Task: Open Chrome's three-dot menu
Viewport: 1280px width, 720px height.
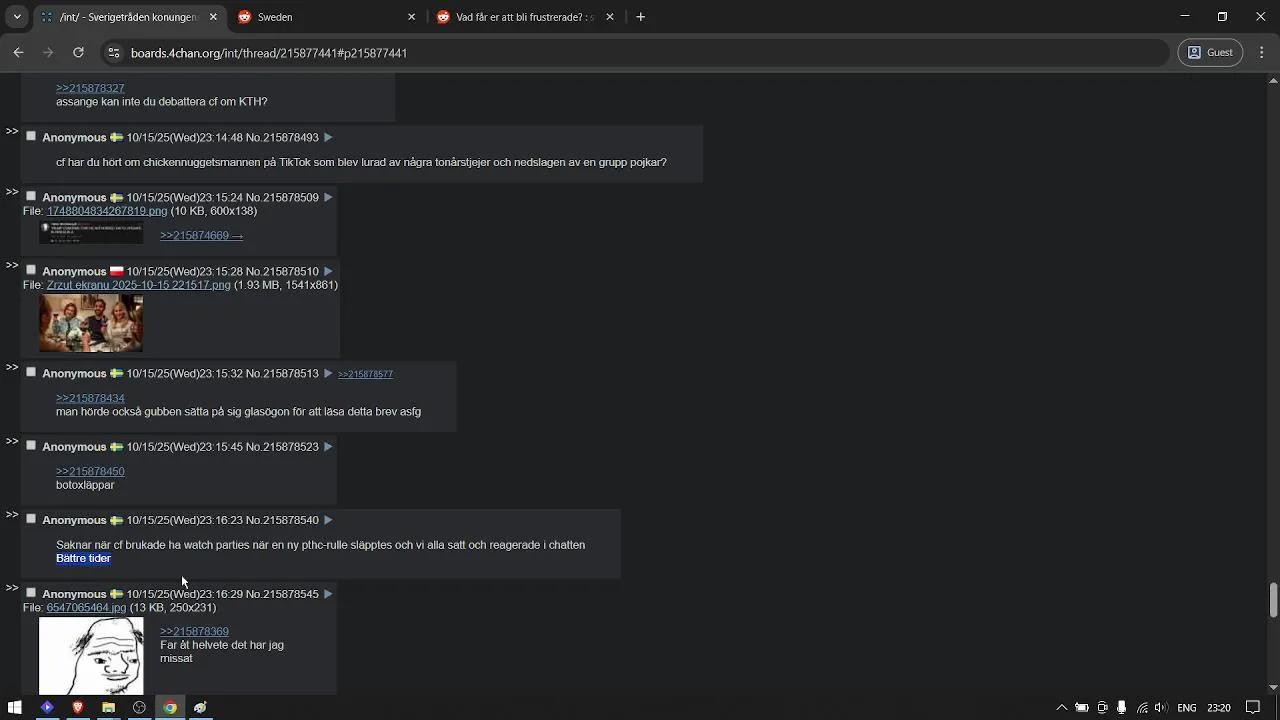Action: [1260, 53]
